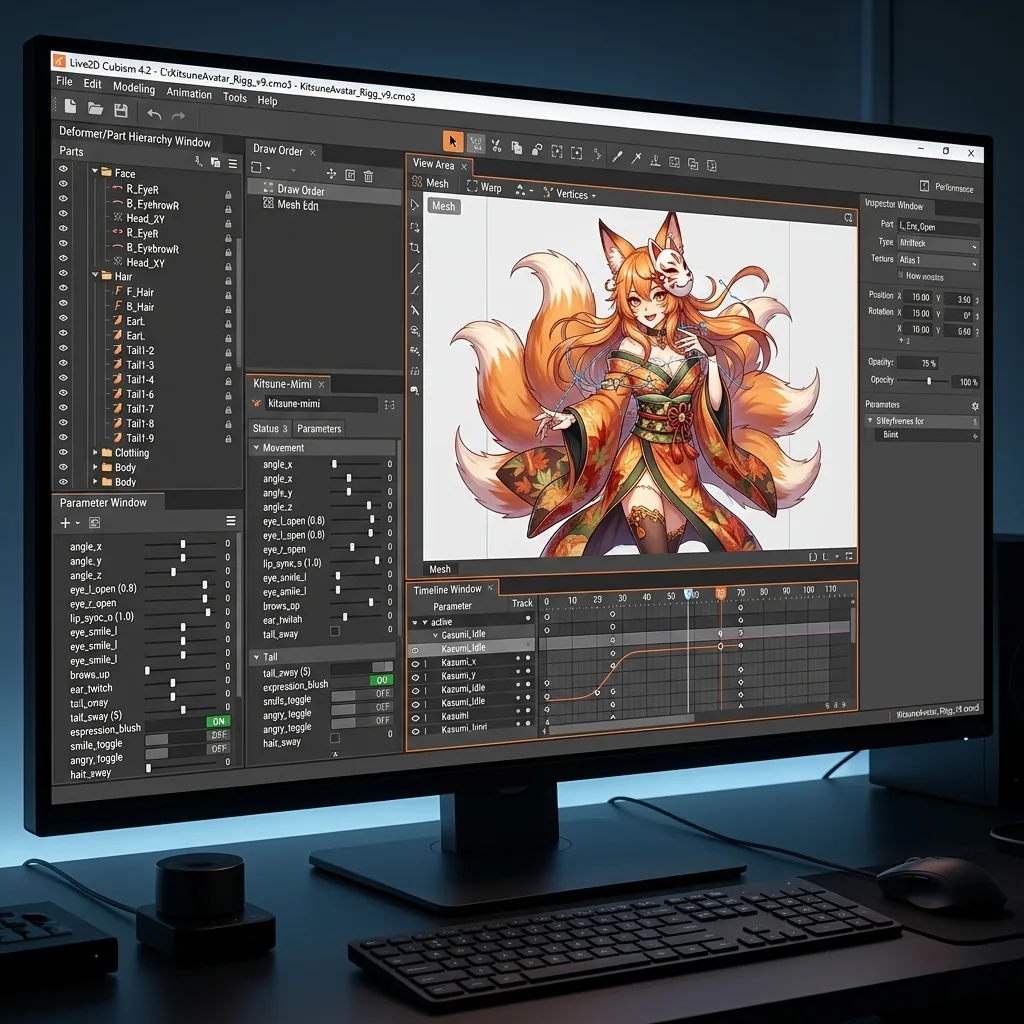The width and height of the screenshot is (1024, 1024).
Task: Collapse the Tail parameter group
Action: point(257,656)
